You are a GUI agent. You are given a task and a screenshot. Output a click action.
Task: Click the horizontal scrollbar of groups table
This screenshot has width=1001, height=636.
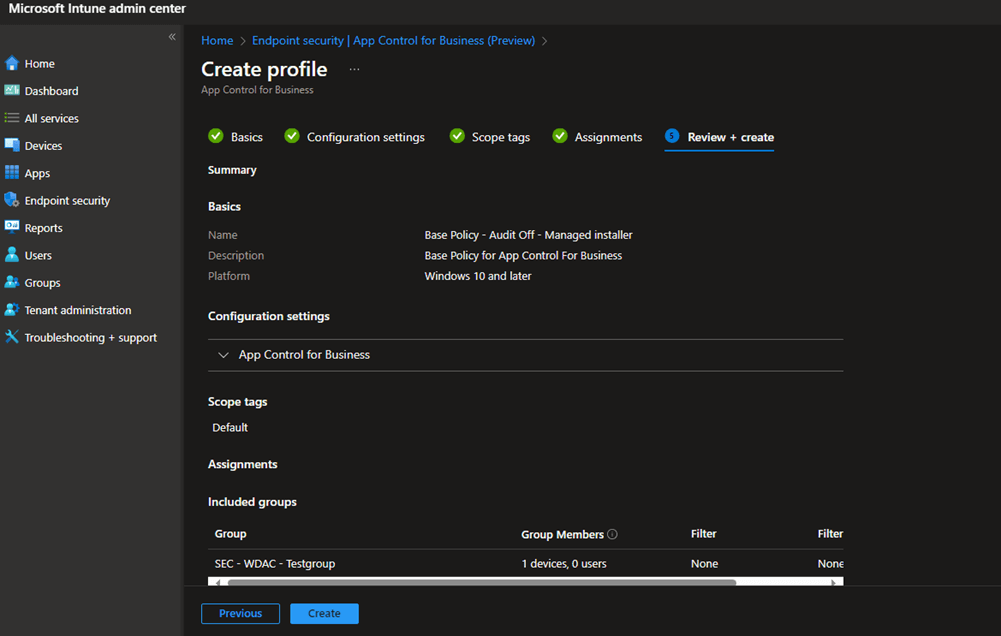pos(482,582)
